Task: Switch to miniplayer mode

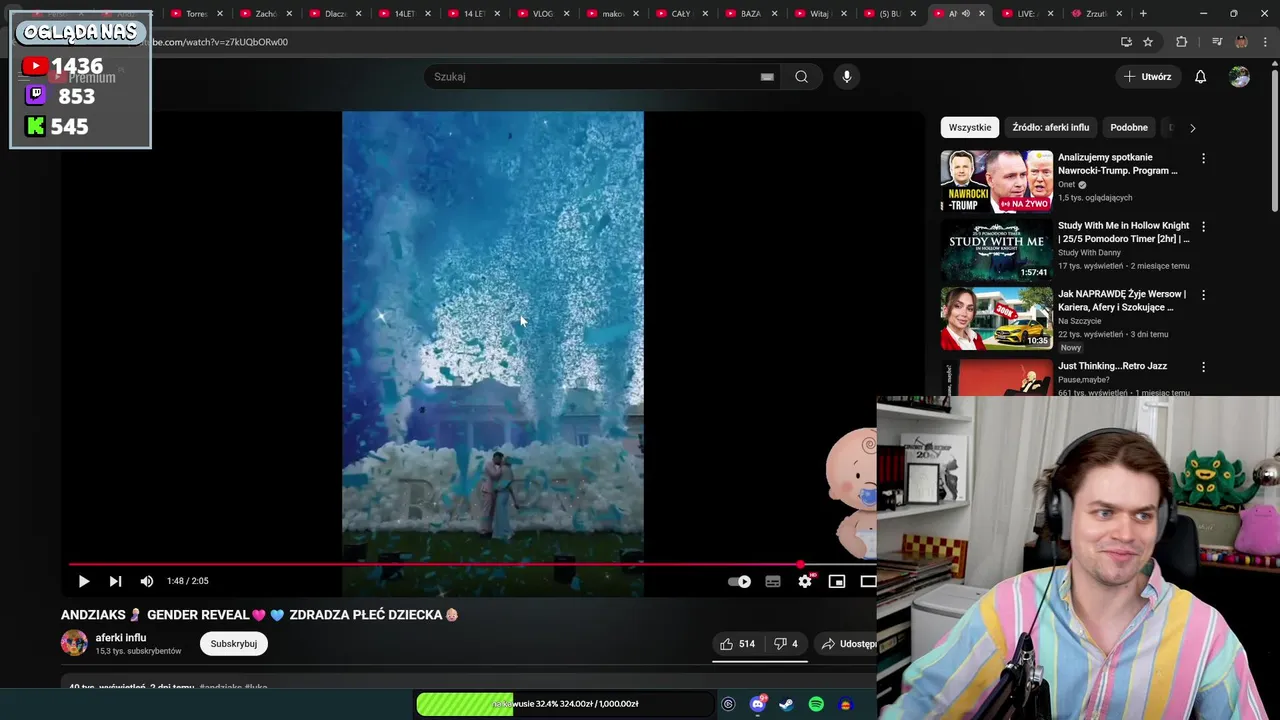Action: point(837,581)
